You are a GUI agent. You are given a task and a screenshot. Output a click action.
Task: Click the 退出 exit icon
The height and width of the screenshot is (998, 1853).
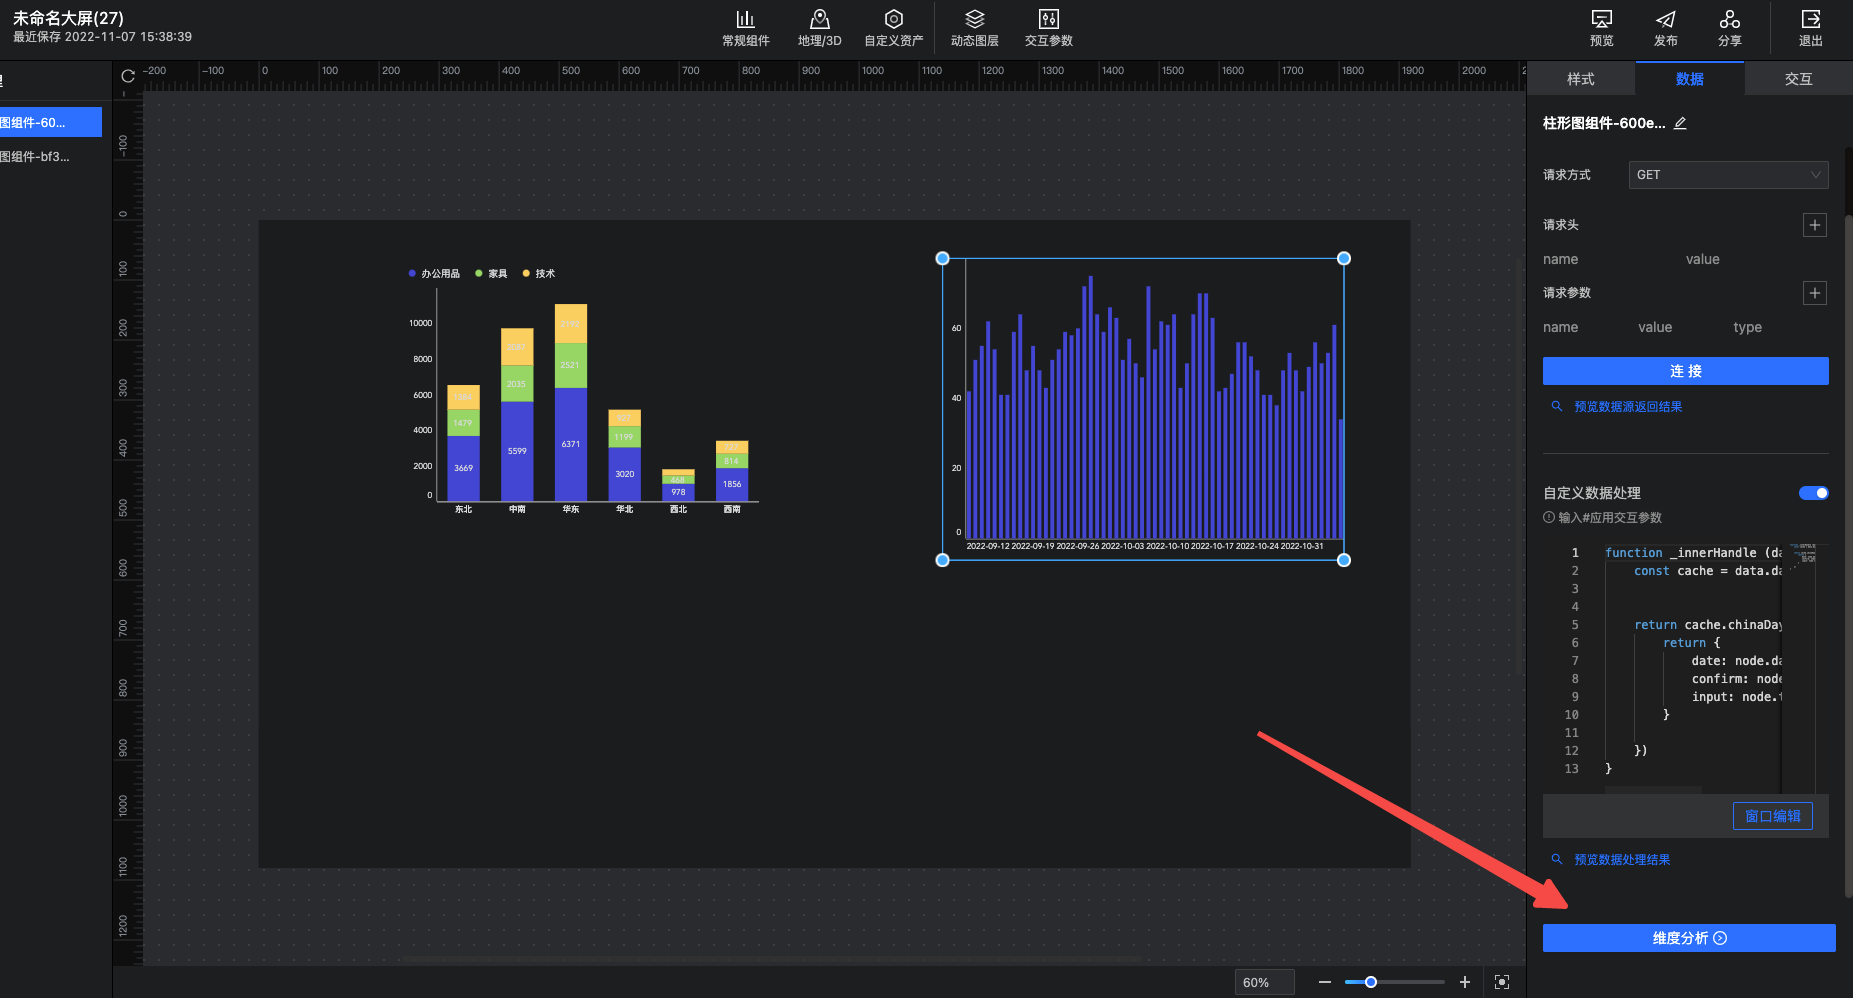[1810, 28]
